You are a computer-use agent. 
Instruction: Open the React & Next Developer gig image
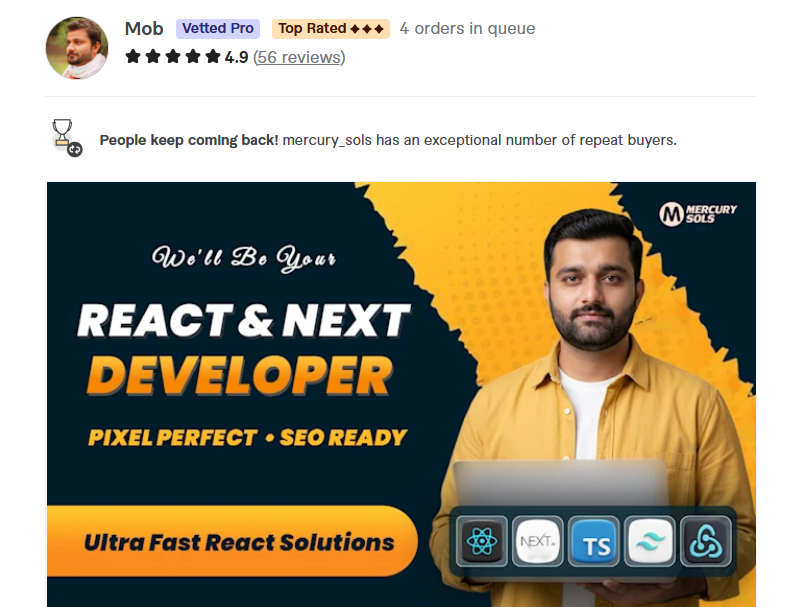click(x=401, y=394)
